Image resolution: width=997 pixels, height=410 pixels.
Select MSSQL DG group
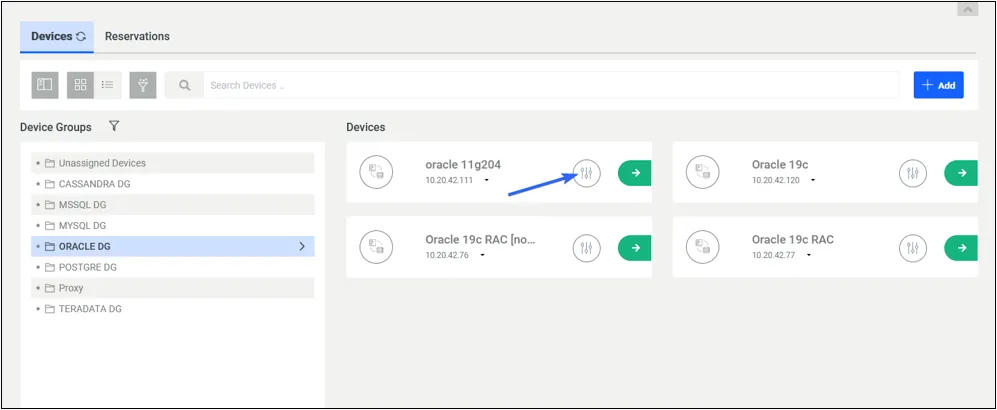172,205
